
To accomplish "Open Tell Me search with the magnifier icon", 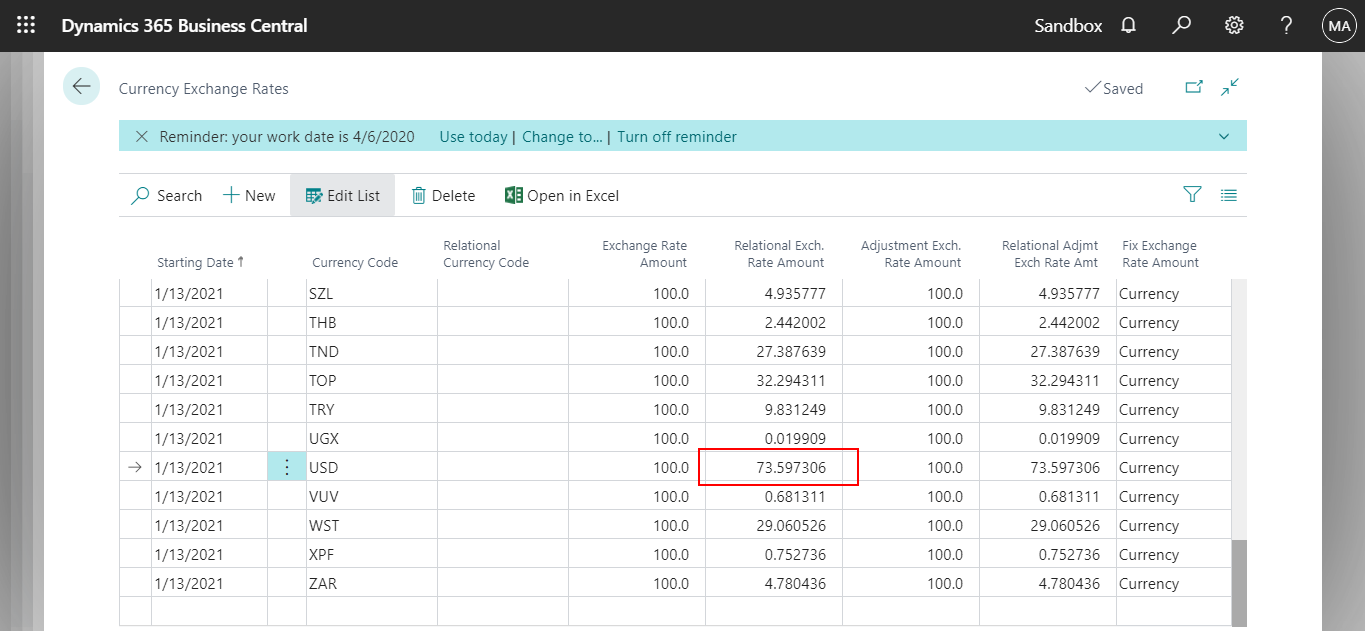I will tap(1181, 25).
